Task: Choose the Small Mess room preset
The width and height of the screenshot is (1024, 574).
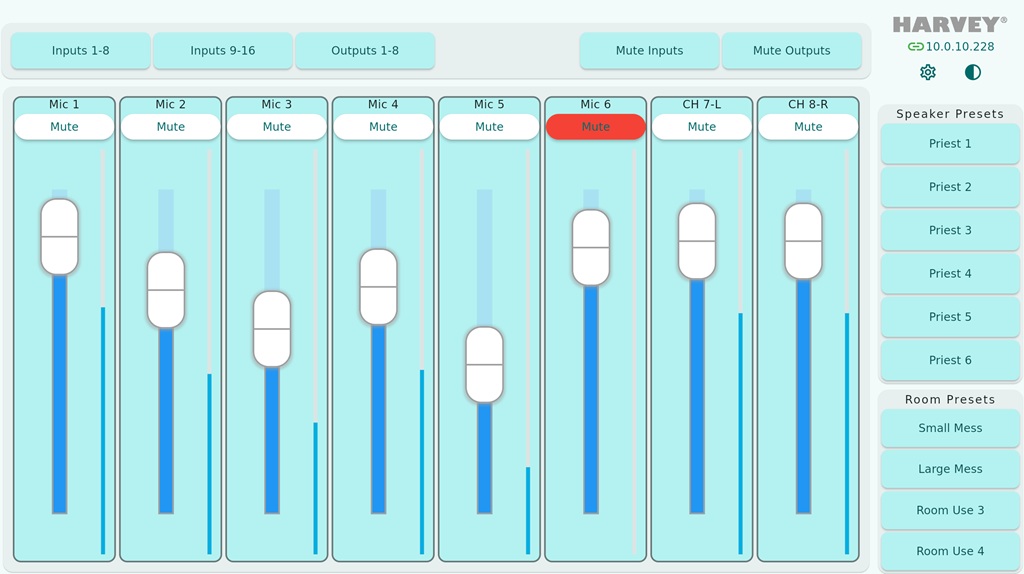Action: 950,428
